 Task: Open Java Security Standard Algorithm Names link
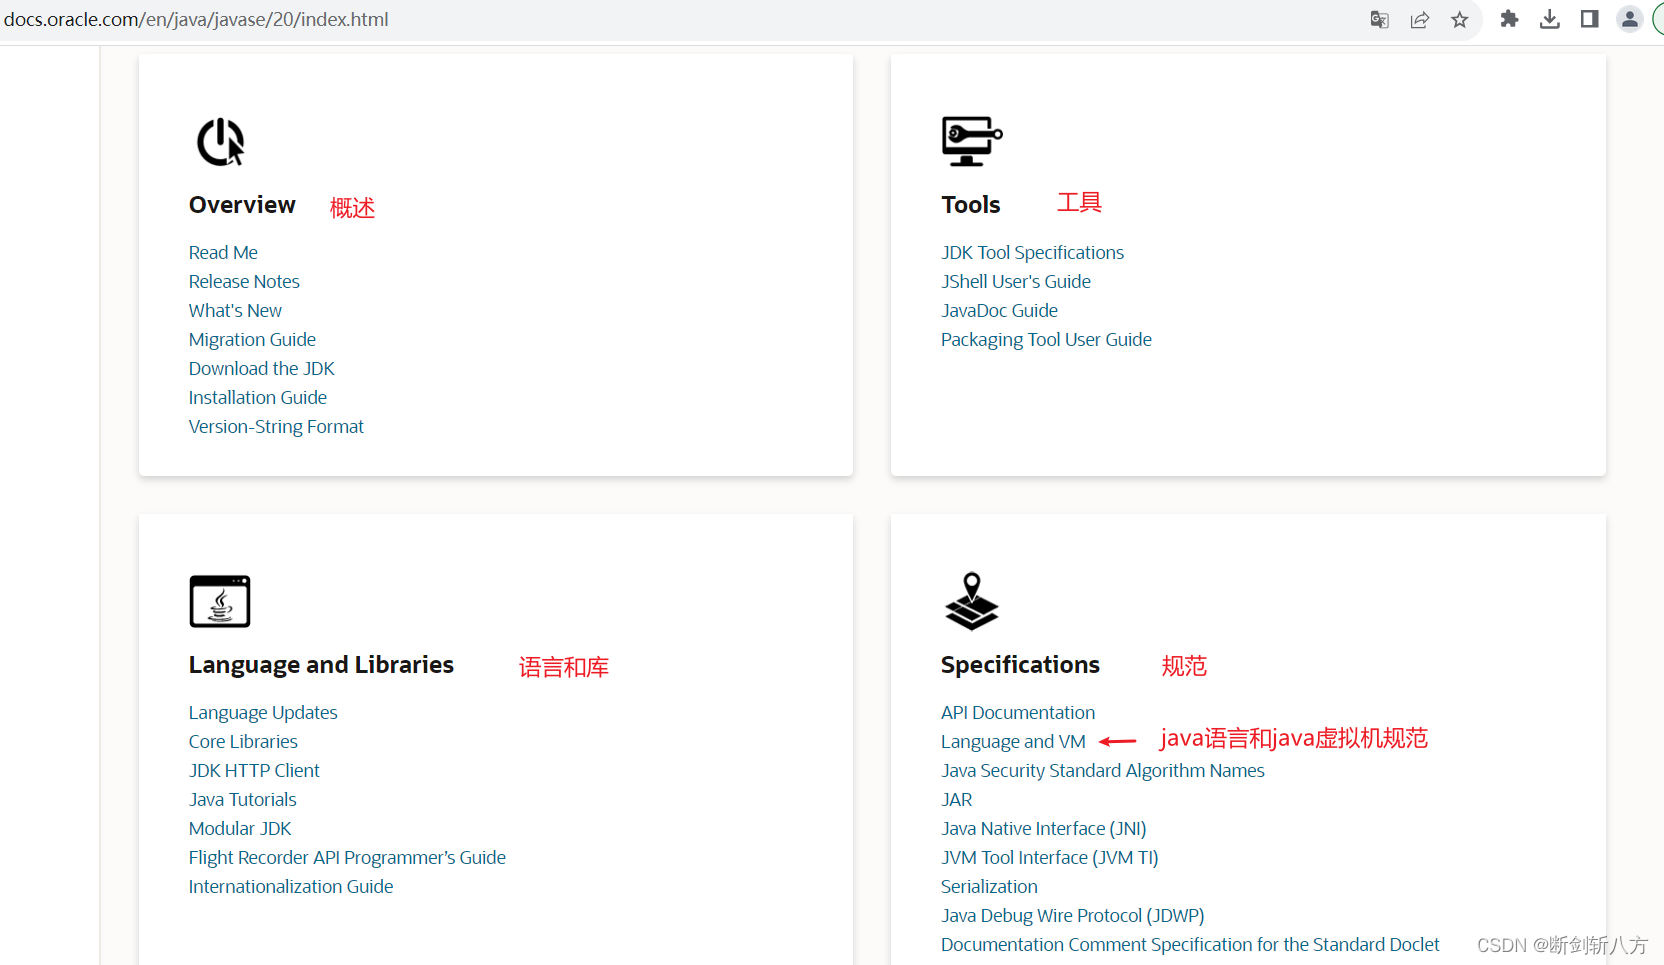point(1103,771)
